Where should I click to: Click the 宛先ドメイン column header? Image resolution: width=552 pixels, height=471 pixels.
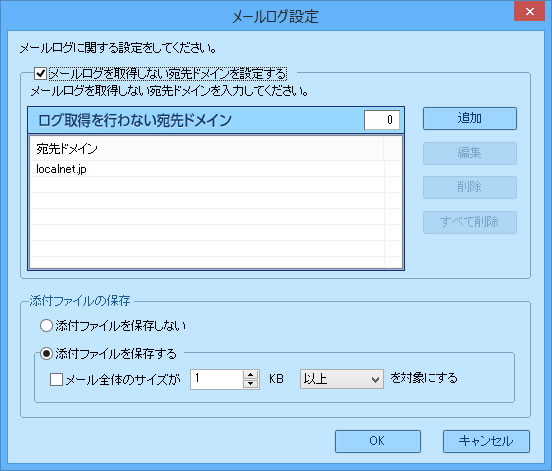(207, 149)
